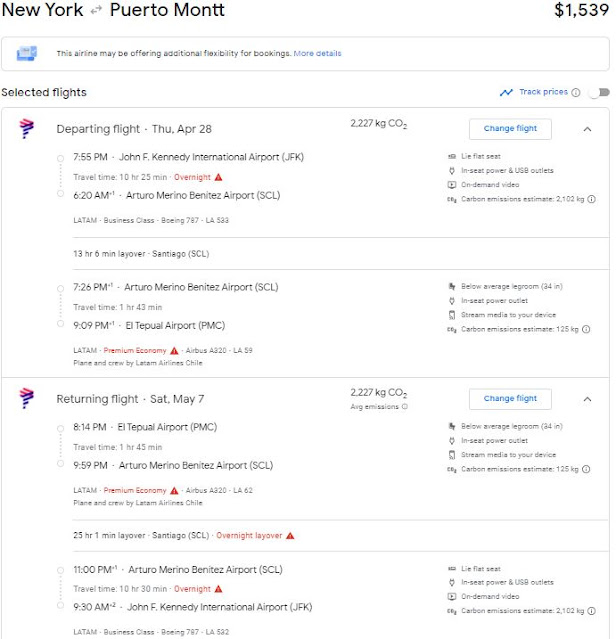Open the More details link
Screen dimensions: 616x639
pos(317,53)
